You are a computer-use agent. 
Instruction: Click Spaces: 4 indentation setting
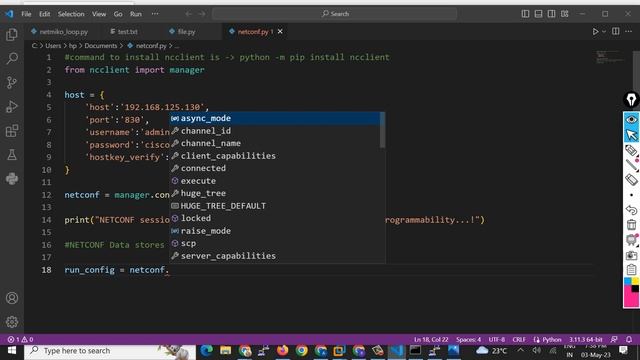(469, 339)
